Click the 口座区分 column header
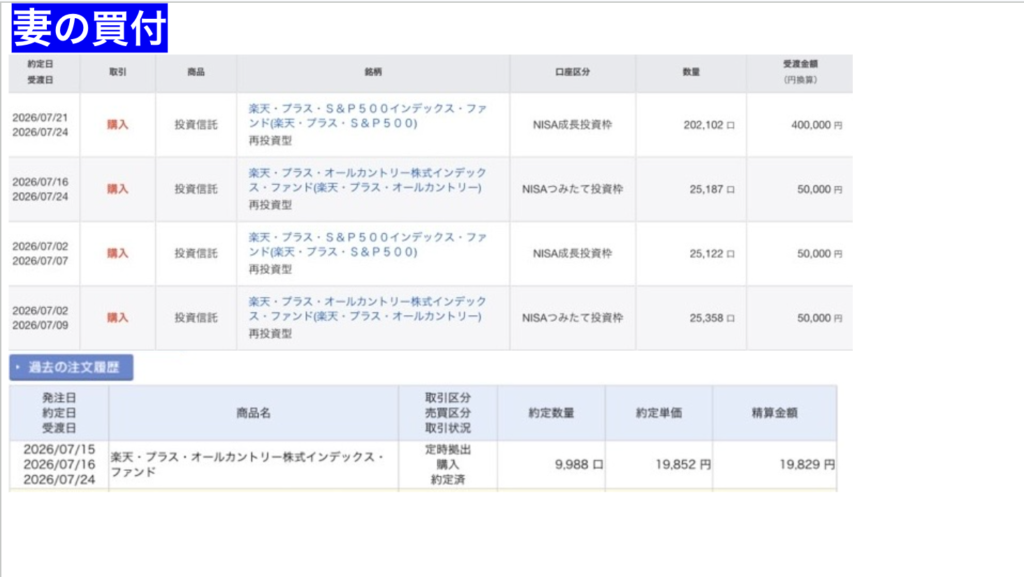This screenshot has width=1024, height=577. tap(572, 72)
